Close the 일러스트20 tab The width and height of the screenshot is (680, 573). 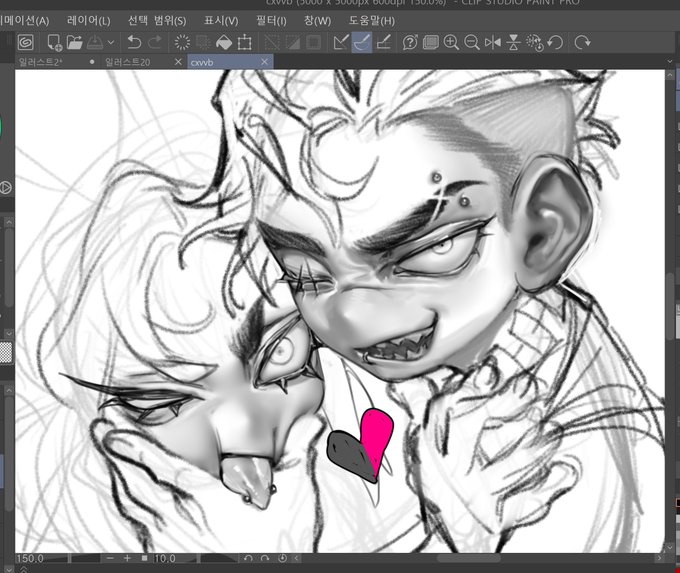(x=178, y=62)
